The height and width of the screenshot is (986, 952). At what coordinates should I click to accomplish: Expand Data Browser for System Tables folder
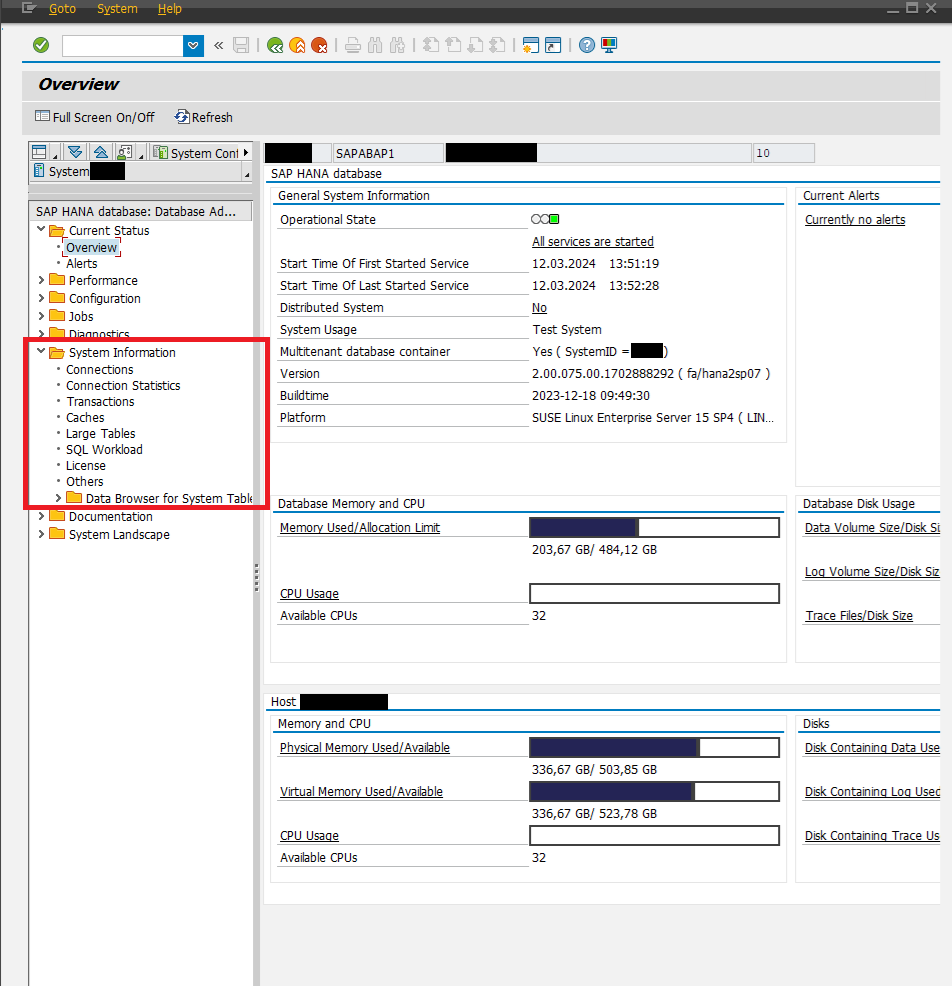(58, 498)
